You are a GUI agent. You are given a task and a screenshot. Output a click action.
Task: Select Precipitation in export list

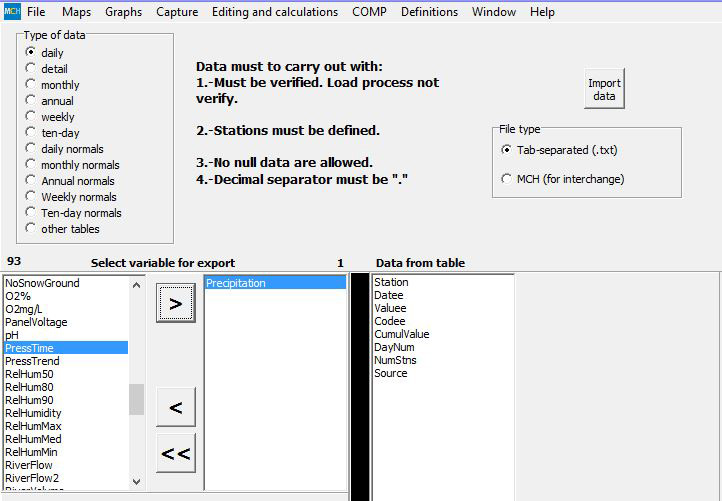[237, 283]
